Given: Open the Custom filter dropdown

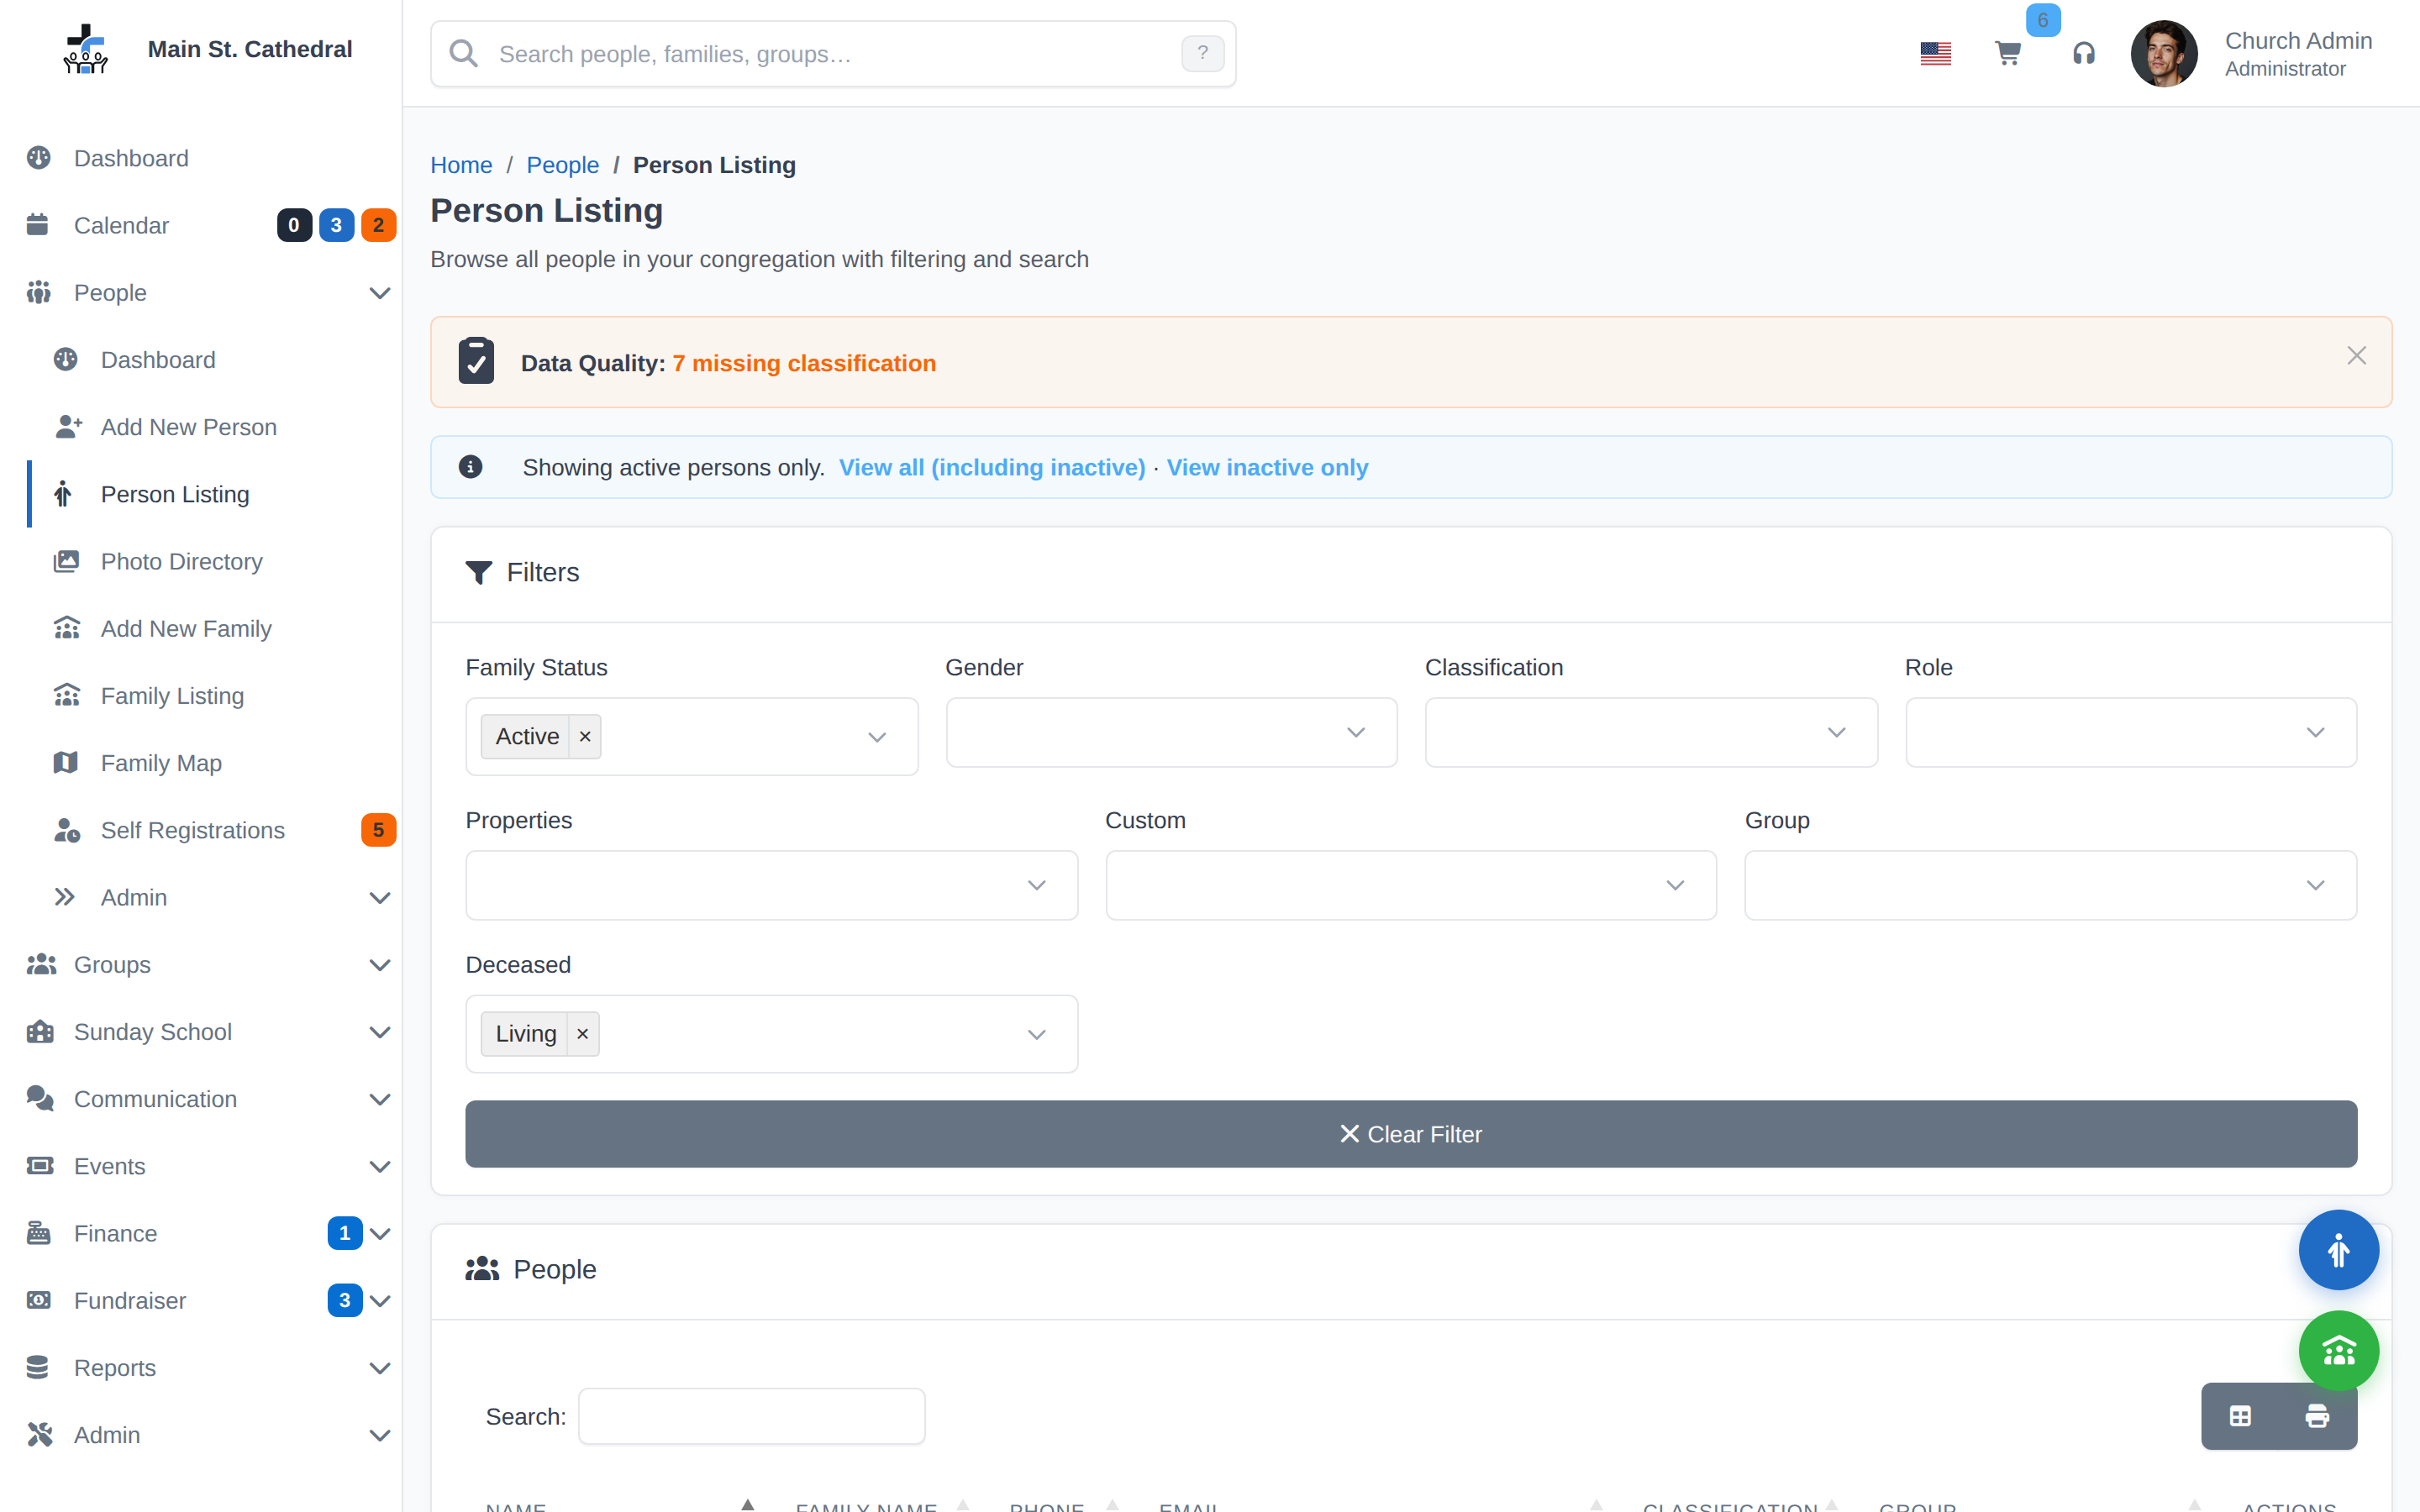Looking at the screenshot, I should pos(1411,885).
